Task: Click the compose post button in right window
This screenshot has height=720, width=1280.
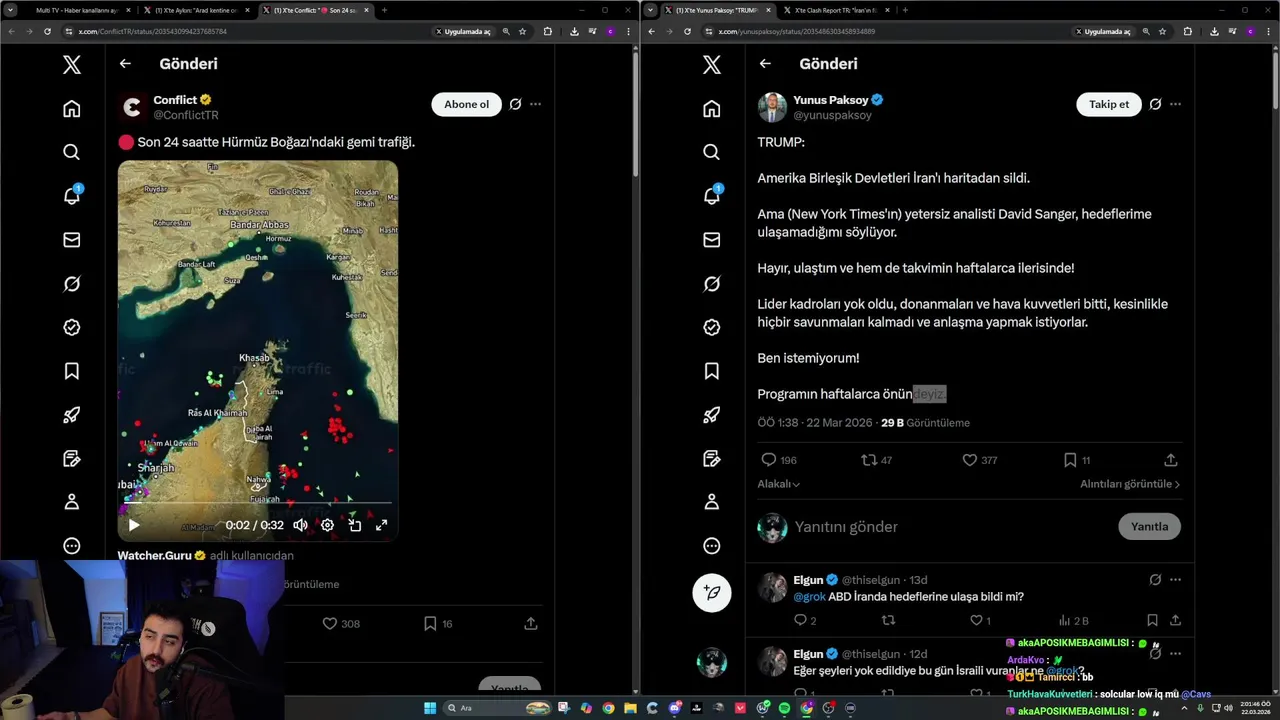Action: pyautogui.click(x=712, y=593)
